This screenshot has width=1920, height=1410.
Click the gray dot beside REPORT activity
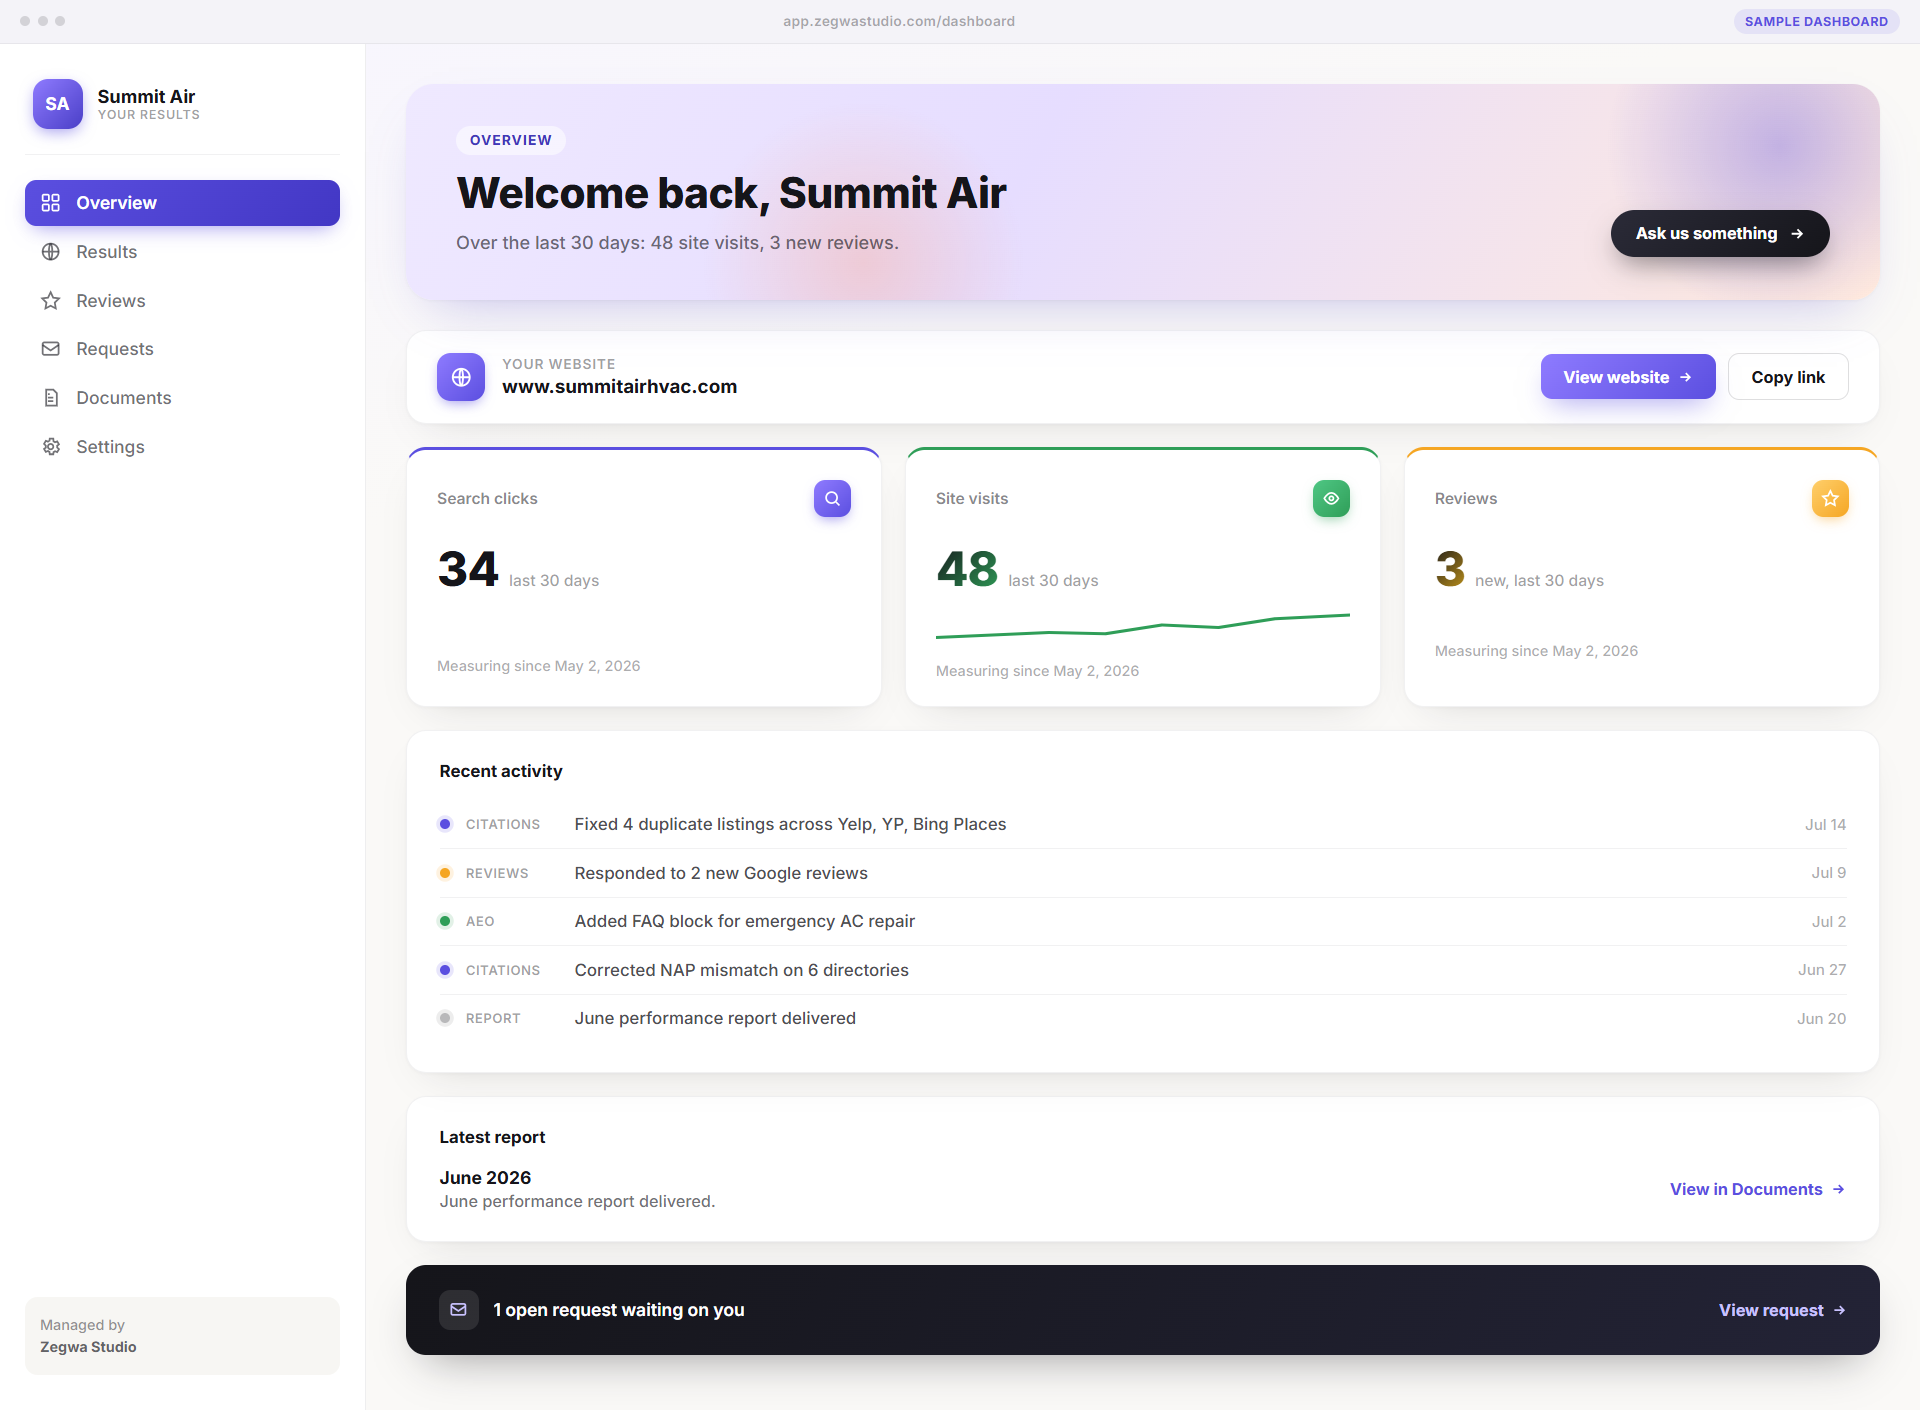[x=445, y=1018]
